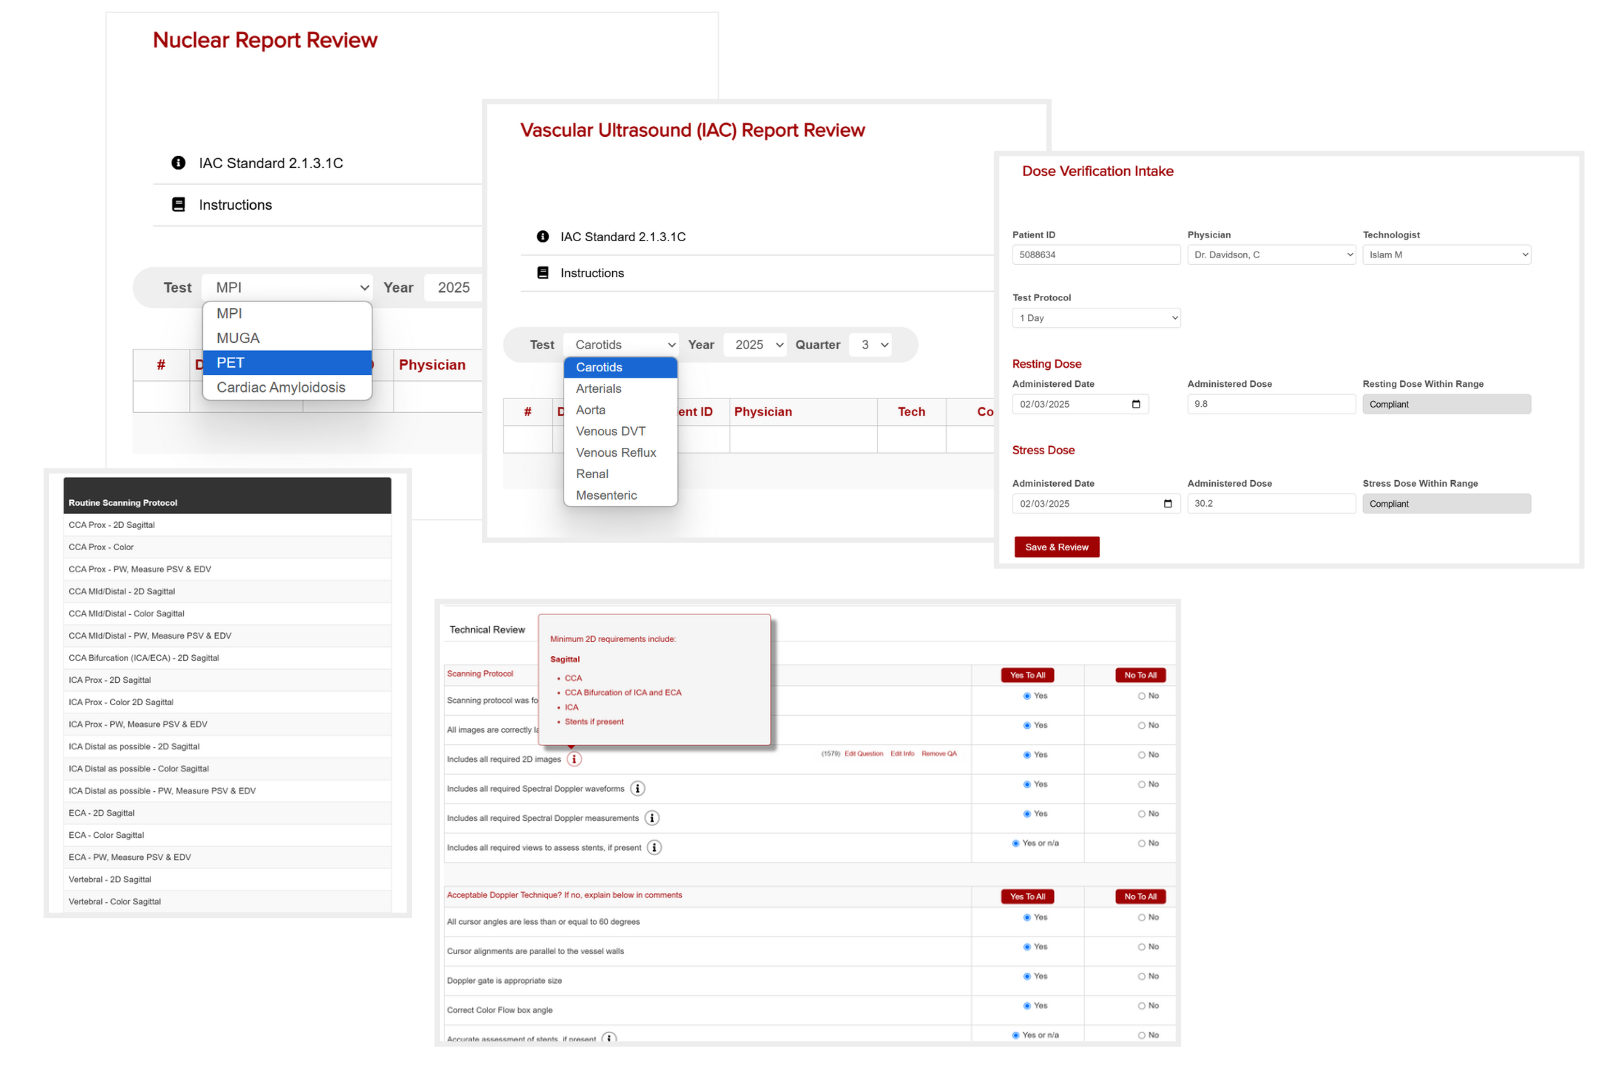Choose Yes or n/a for views to assess stents

tap(1016, 843)
